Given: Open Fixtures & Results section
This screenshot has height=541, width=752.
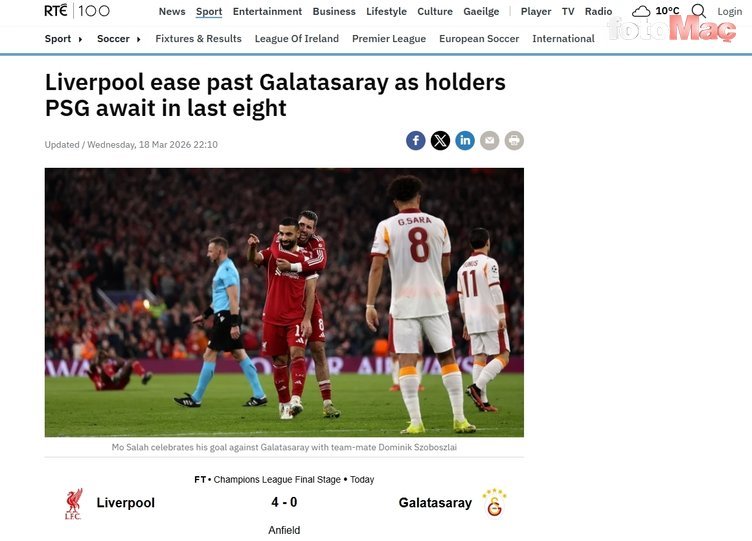Looking at the screenshot, I should (199, 39).
